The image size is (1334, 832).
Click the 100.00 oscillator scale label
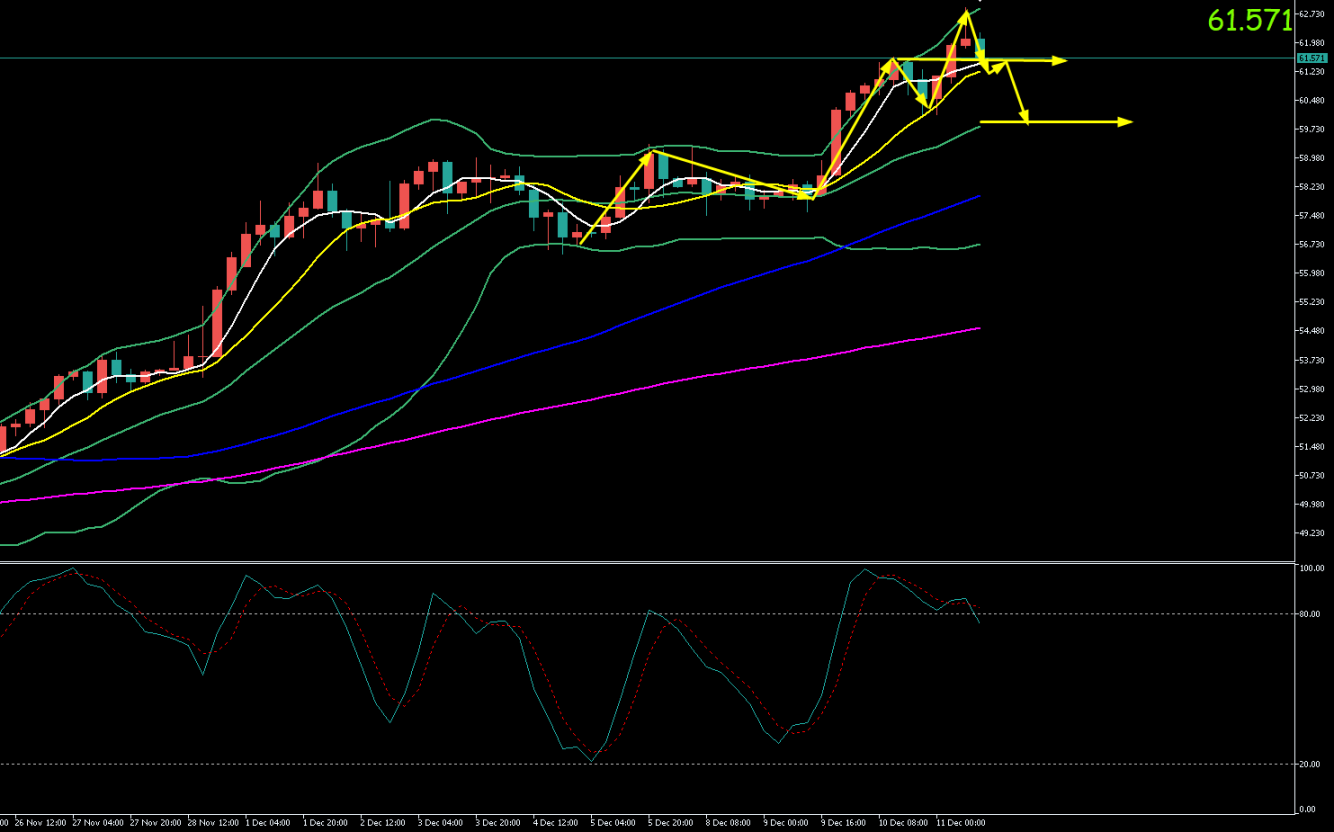click(1311, 568)
